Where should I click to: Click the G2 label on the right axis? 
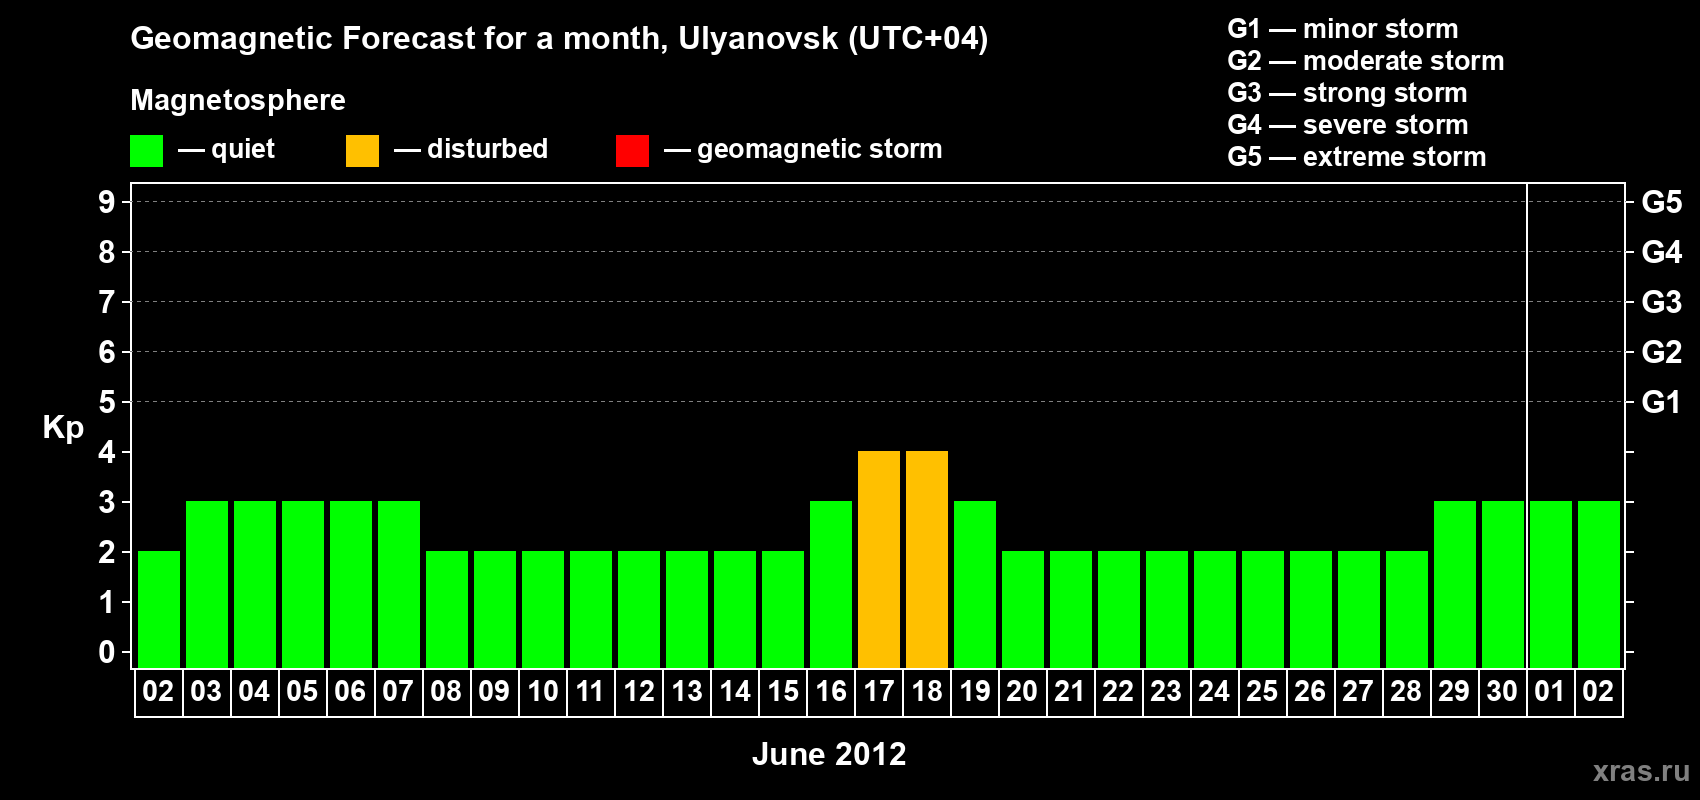click(x=1662, y=352)
